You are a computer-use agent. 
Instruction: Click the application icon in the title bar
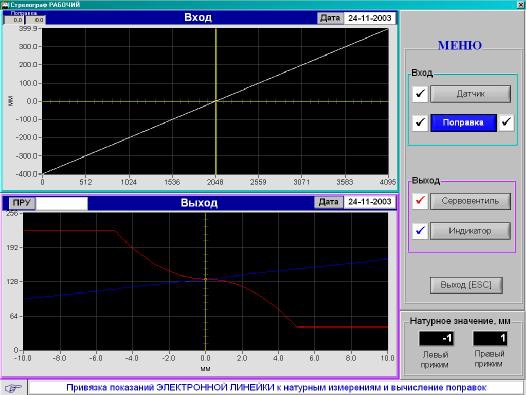5,5
